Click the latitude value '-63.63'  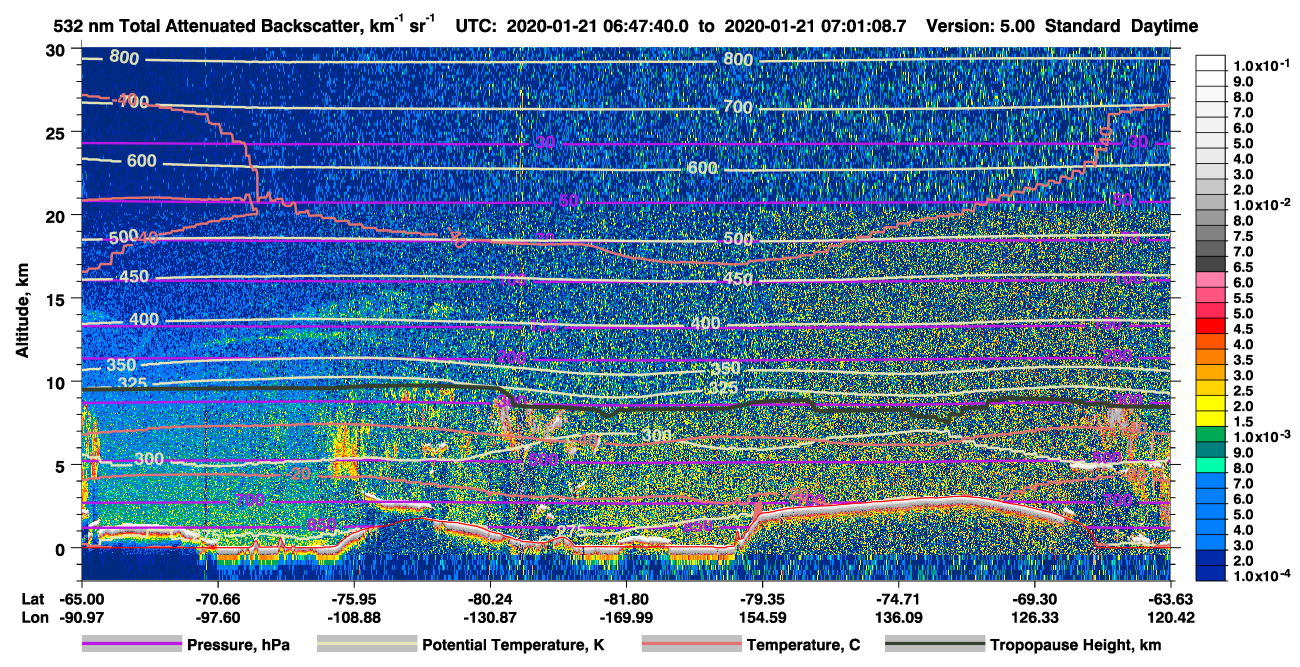pos(1171,598)
